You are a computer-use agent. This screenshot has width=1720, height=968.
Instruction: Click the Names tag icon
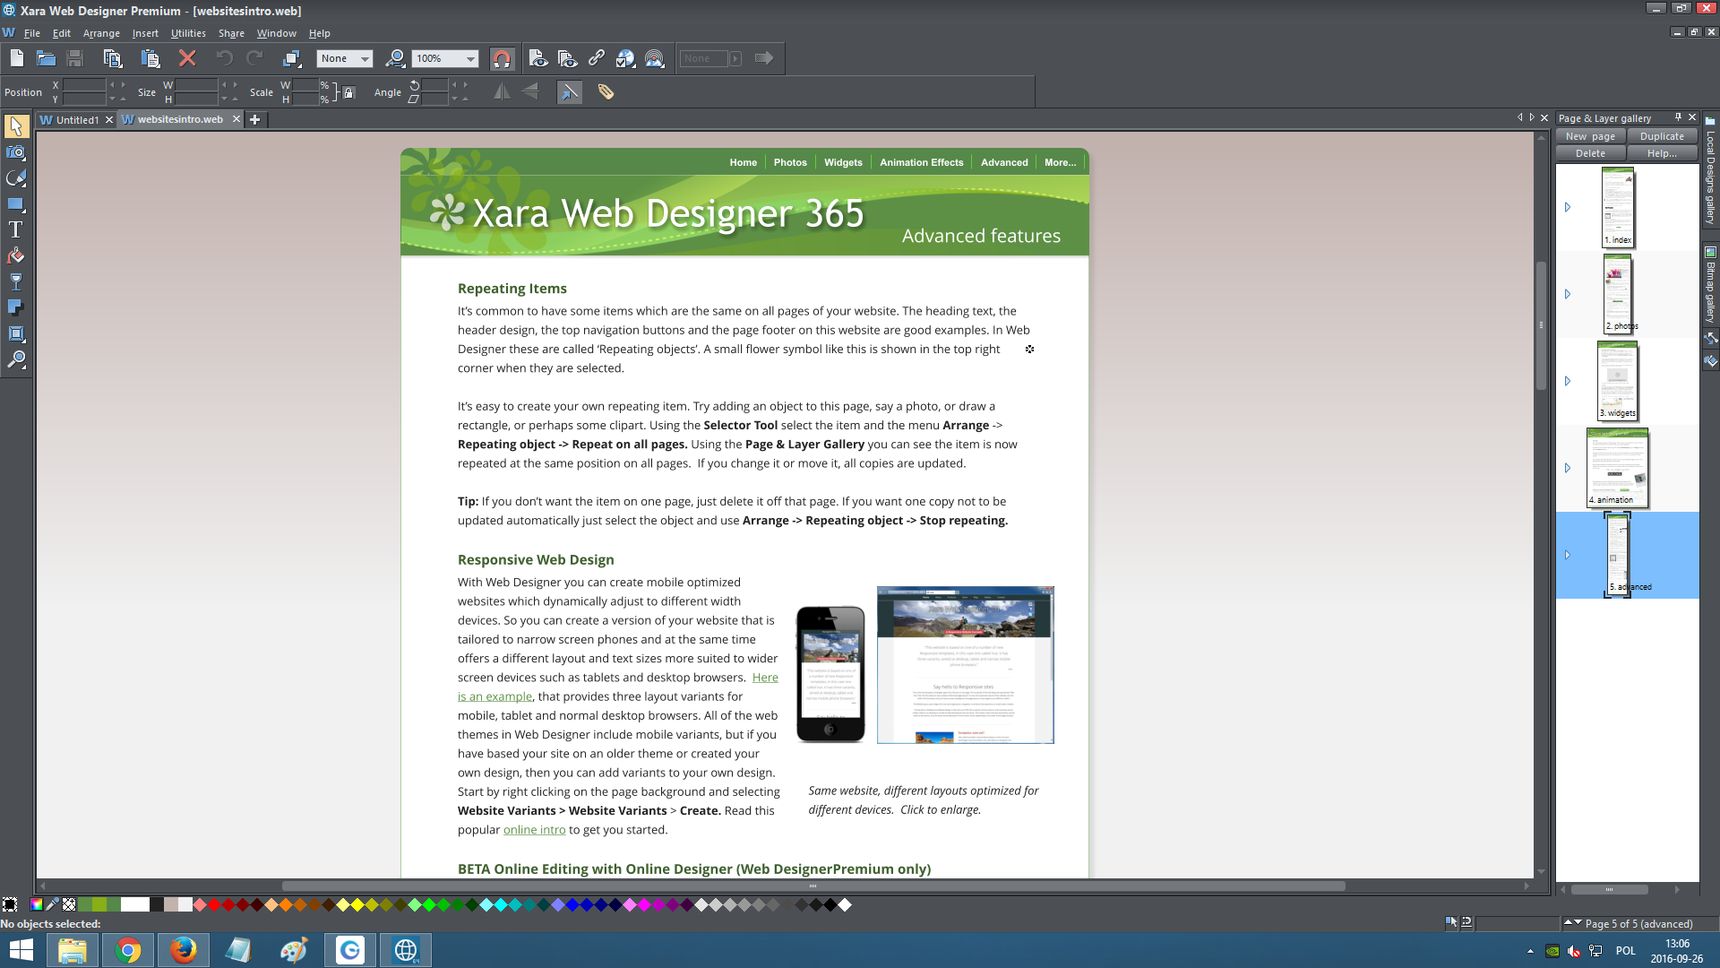[x=606, y=92]
